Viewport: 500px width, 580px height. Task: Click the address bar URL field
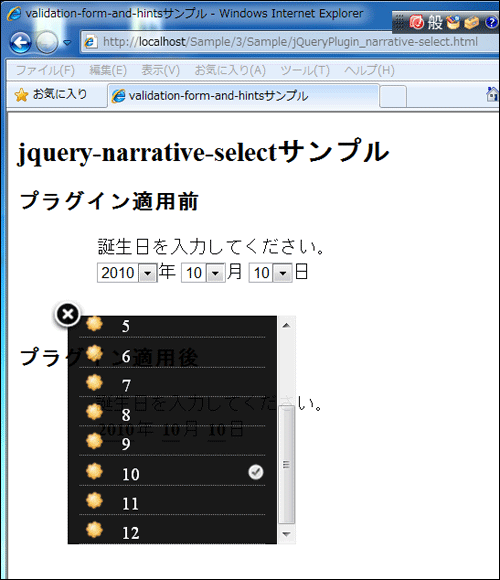(x=290, y=42)
